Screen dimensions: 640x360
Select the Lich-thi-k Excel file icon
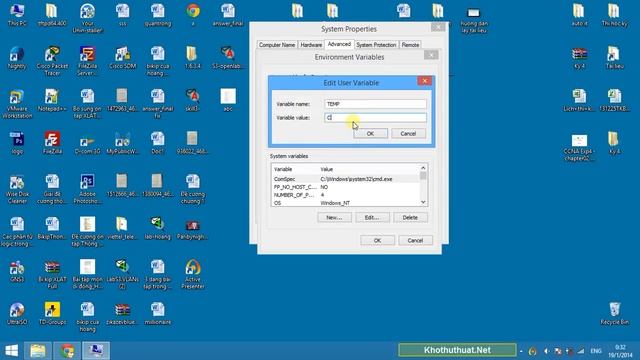point(580,100)
